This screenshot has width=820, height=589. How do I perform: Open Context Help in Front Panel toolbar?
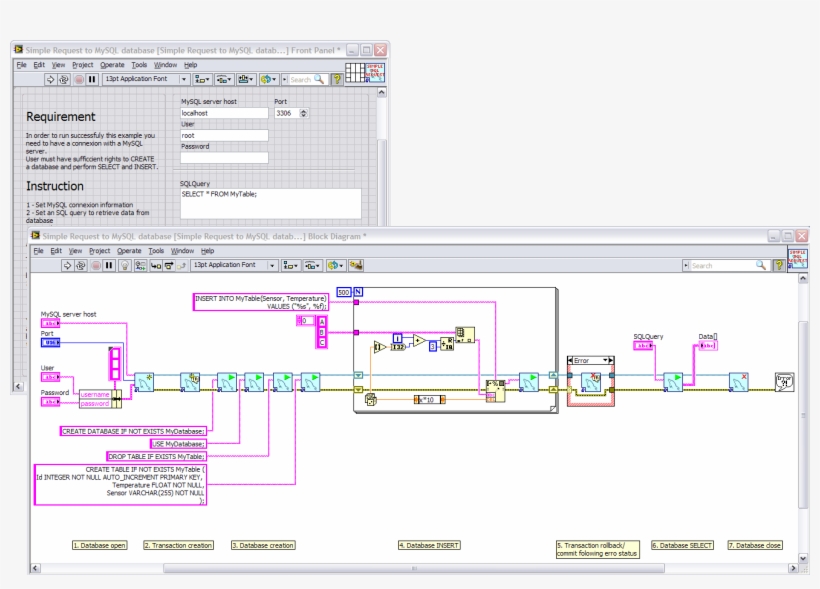[x=337, y=80]
